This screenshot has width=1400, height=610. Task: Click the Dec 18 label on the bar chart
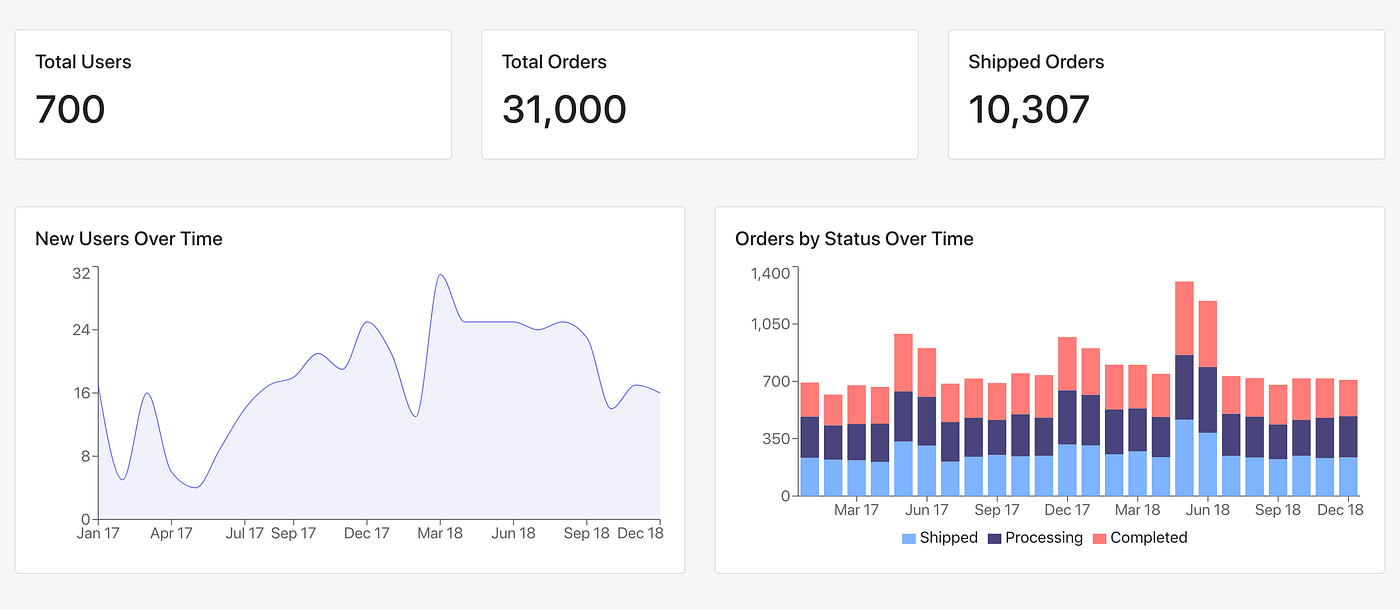[x=1340, y=510]
